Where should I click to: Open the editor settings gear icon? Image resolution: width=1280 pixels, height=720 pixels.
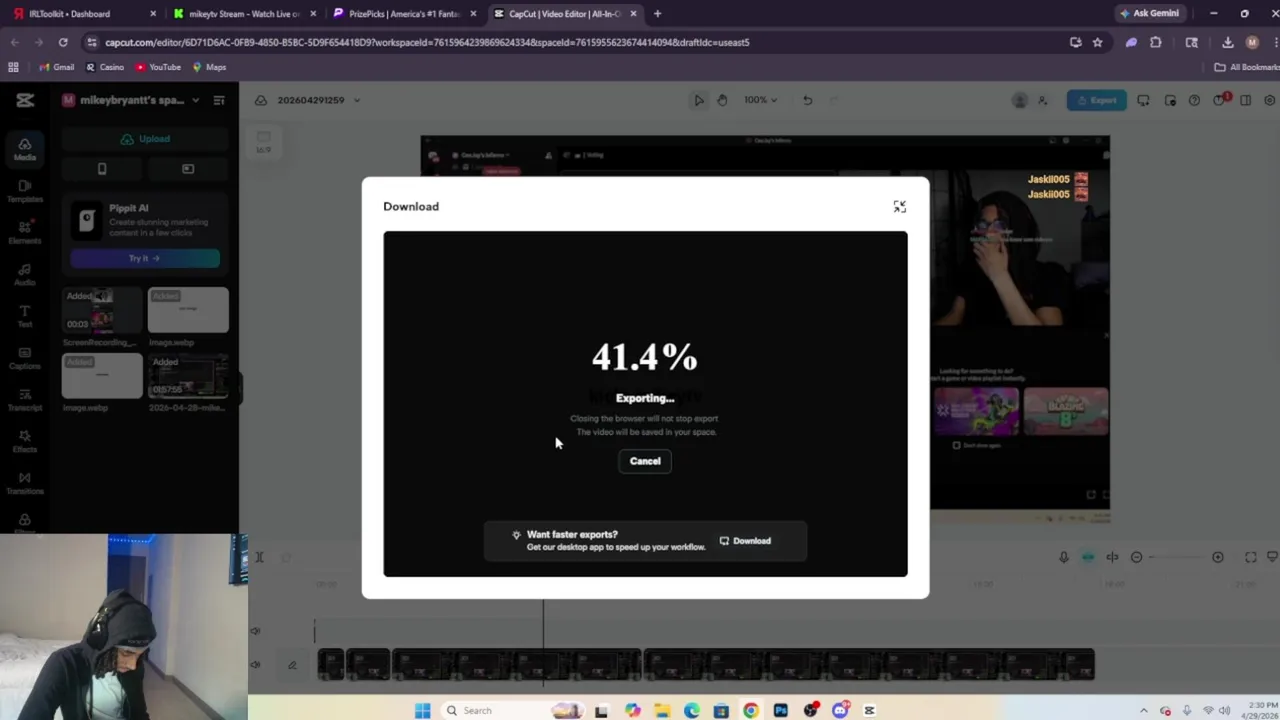click(1269, 100)
